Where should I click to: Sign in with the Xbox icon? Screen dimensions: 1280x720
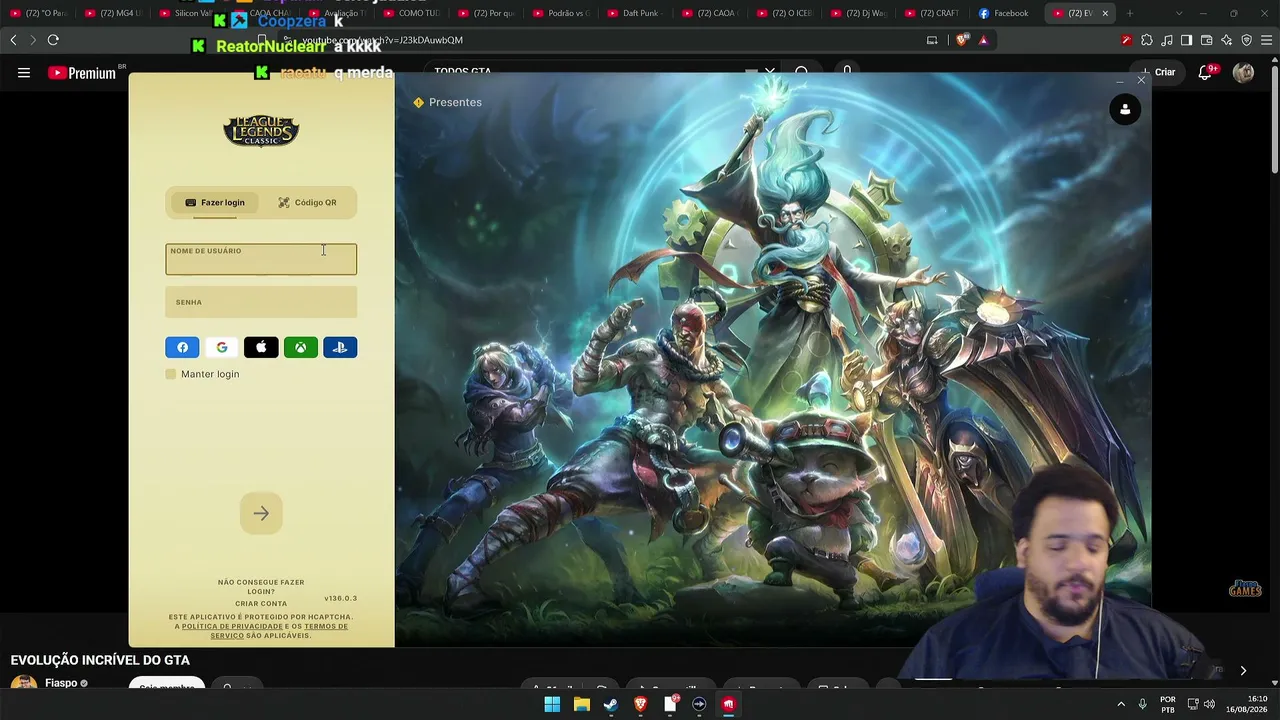(x=301, y=347)
